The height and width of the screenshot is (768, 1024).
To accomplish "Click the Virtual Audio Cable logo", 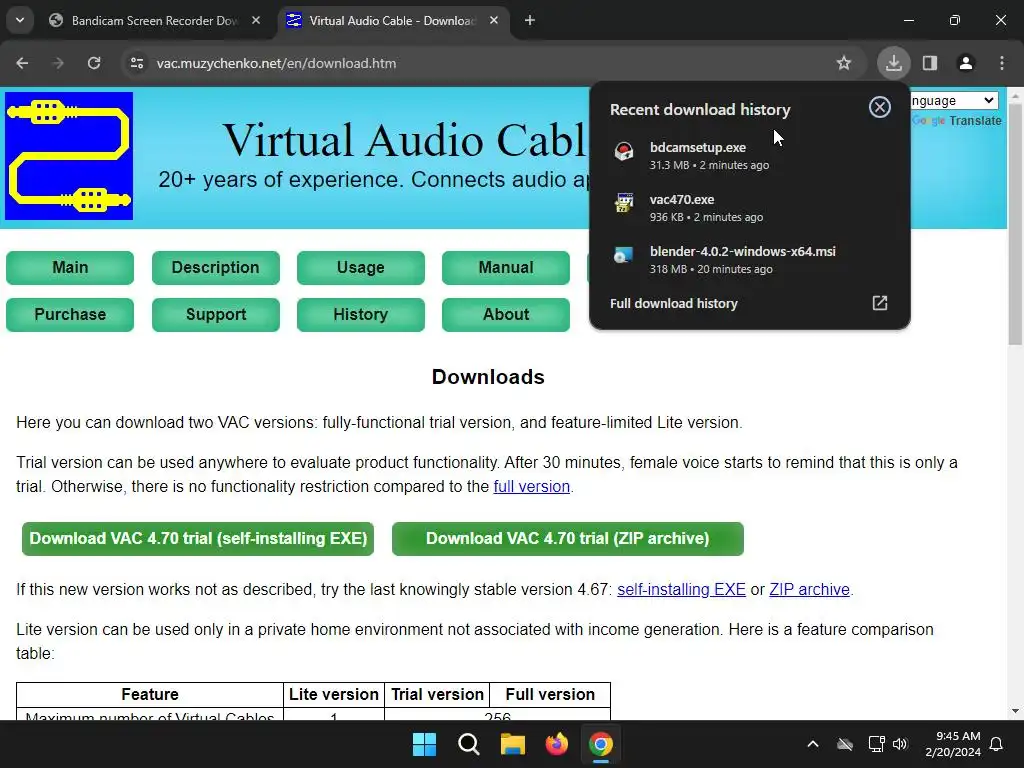I will (x=69, y=156).
